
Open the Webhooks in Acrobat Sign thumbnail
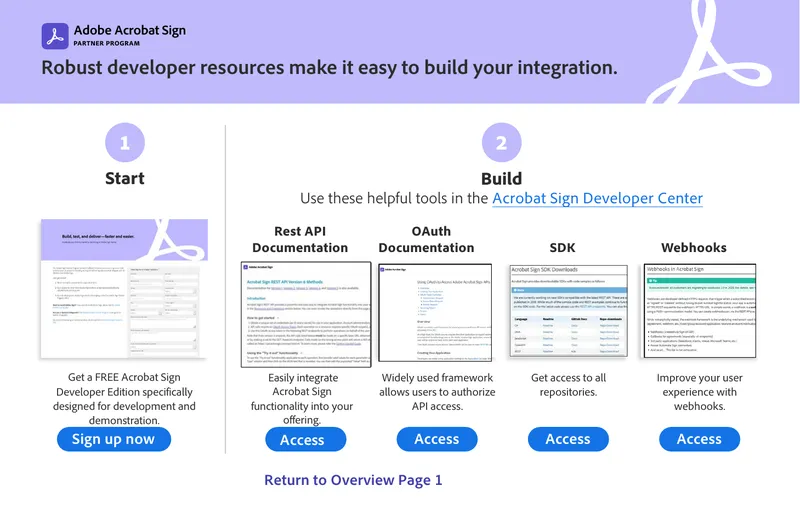tap(699, 311)
